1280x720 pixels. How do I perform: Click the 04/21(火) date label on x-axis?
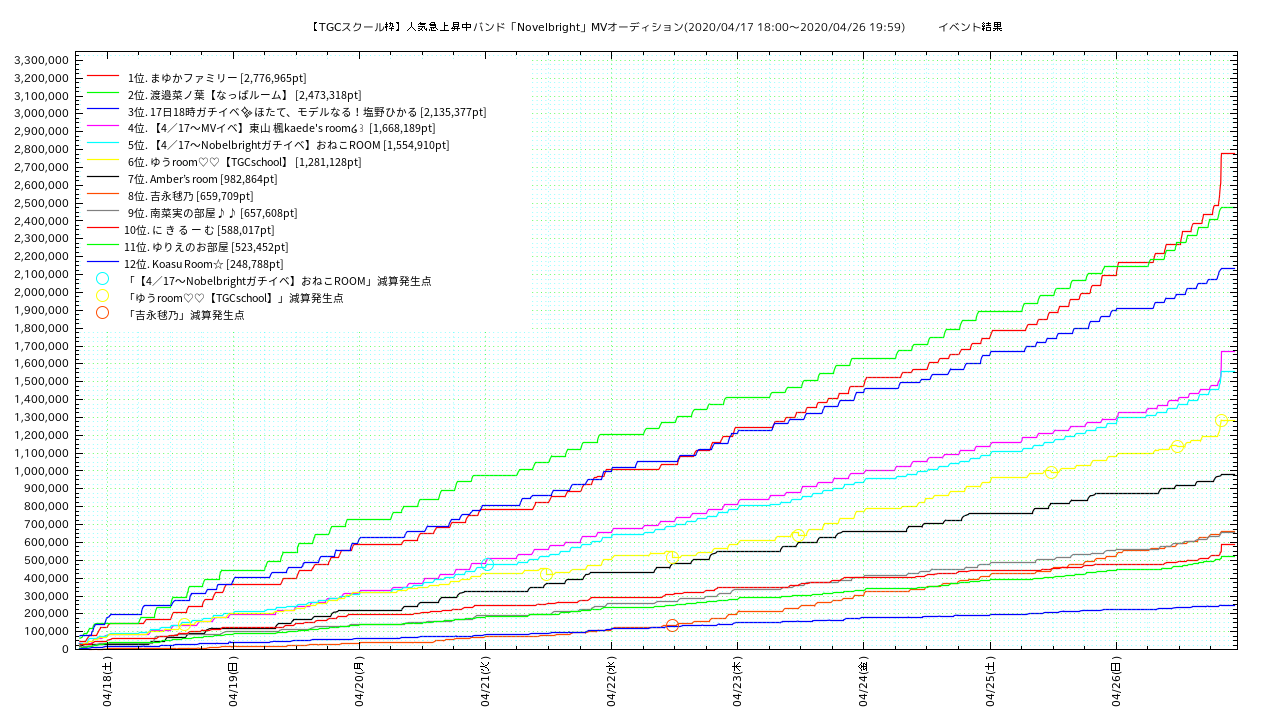486,681
